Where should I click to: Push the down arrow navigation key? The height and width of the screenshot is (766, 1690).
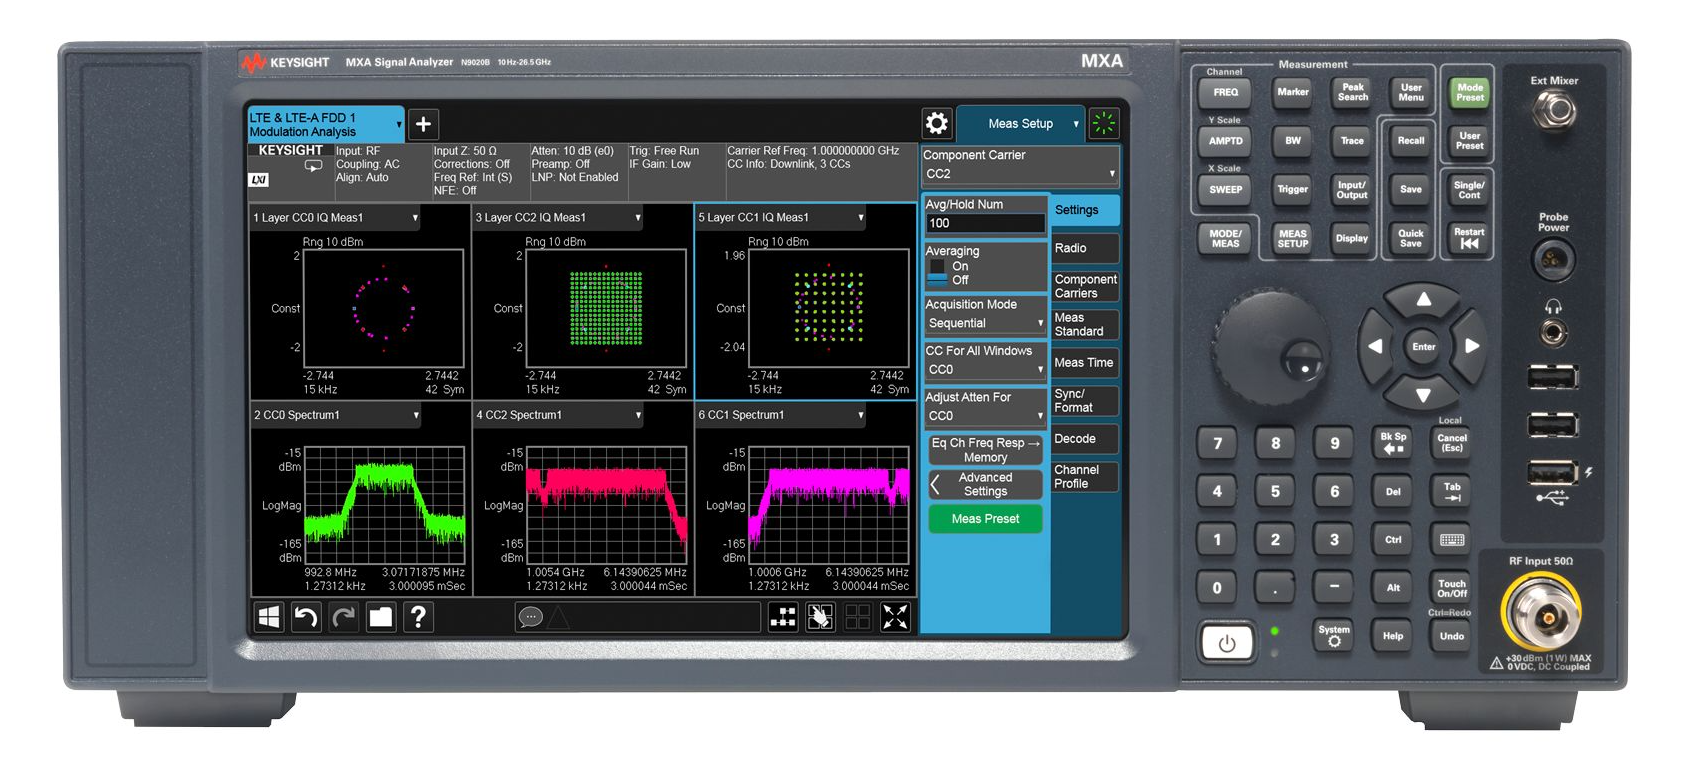[x=1423, y=394]
